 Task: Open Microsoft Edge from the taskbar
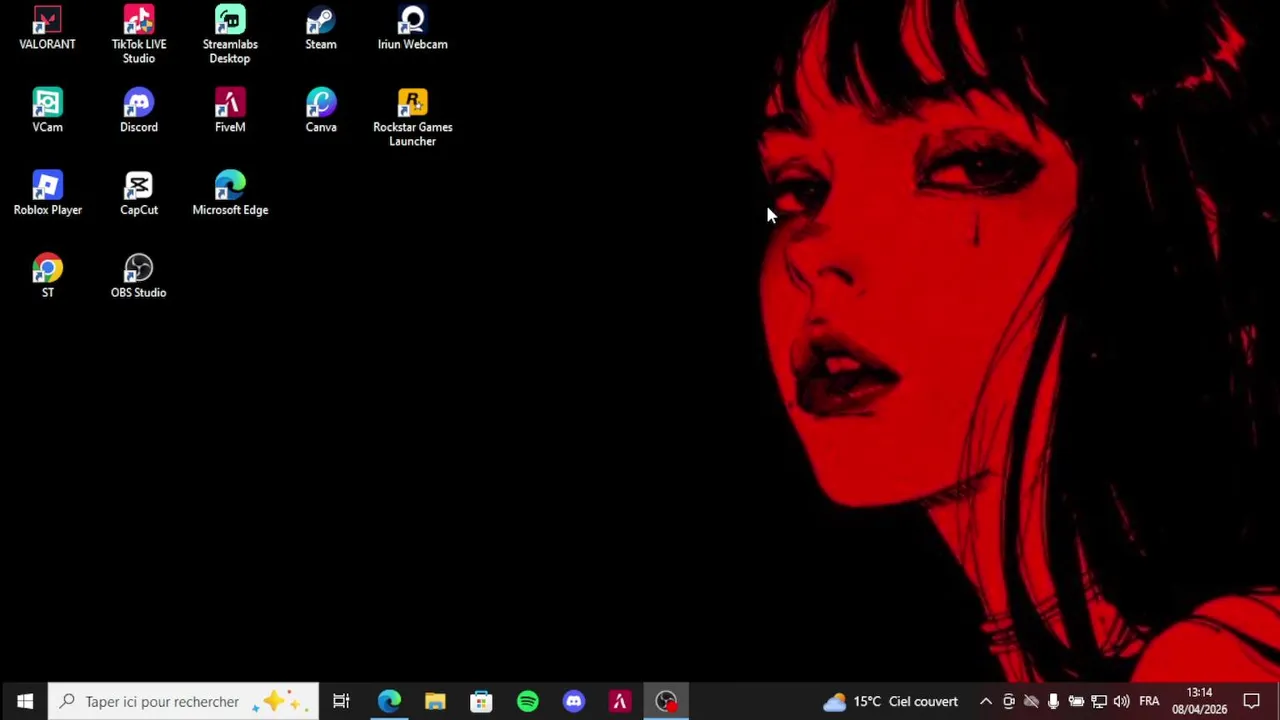point(389,701)
